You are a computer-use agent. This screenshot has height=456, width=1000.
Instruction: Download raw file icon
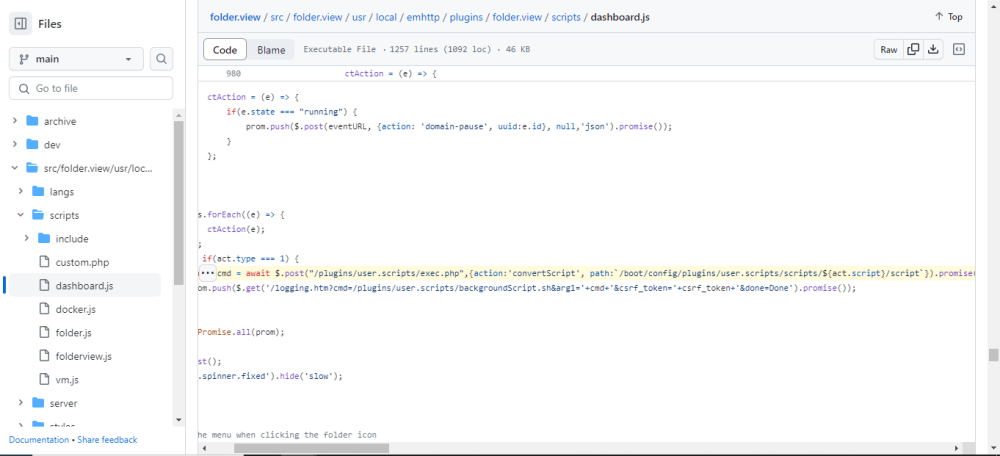click(x=934, y=50)
